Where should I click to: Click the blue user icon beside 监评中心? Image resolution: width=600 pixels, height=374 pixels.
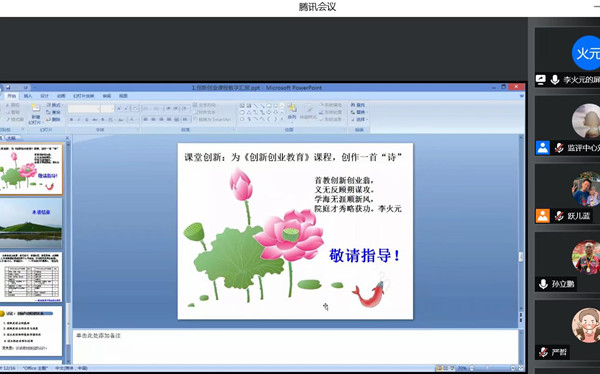[x=543, y=148]
